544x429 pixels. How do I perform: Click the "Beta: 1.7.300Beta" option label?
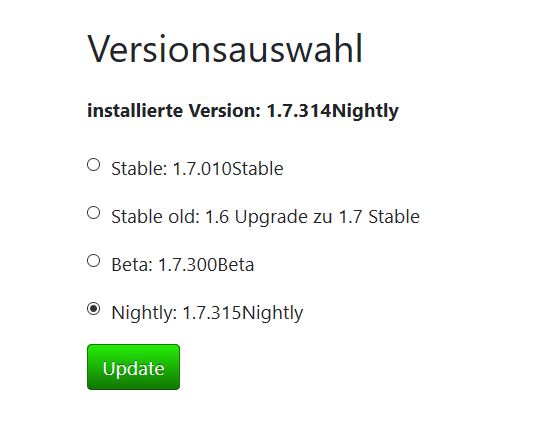[x=182, y=265]
